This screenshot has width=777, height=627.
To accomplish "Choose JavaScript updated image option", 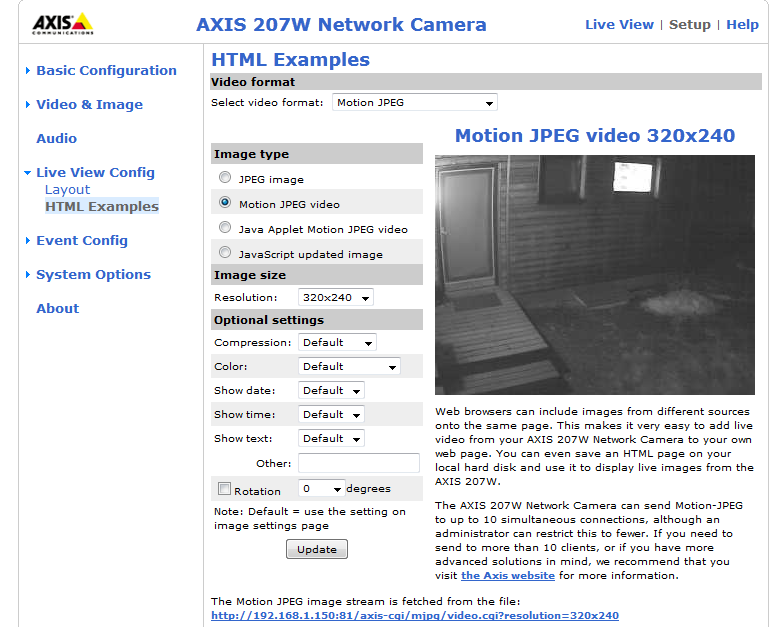I will coord(225,252).
